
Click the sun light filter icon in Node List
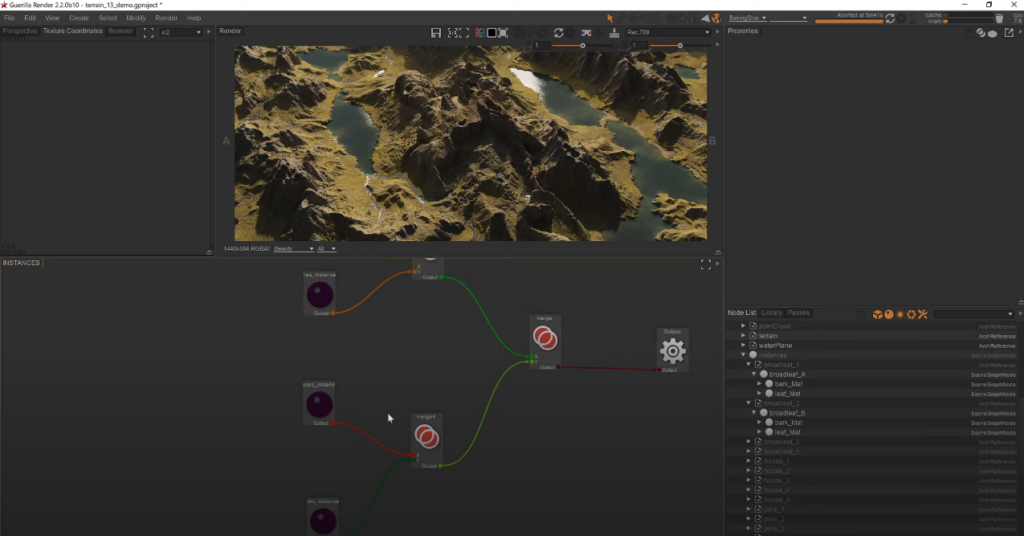pos(900,314)
